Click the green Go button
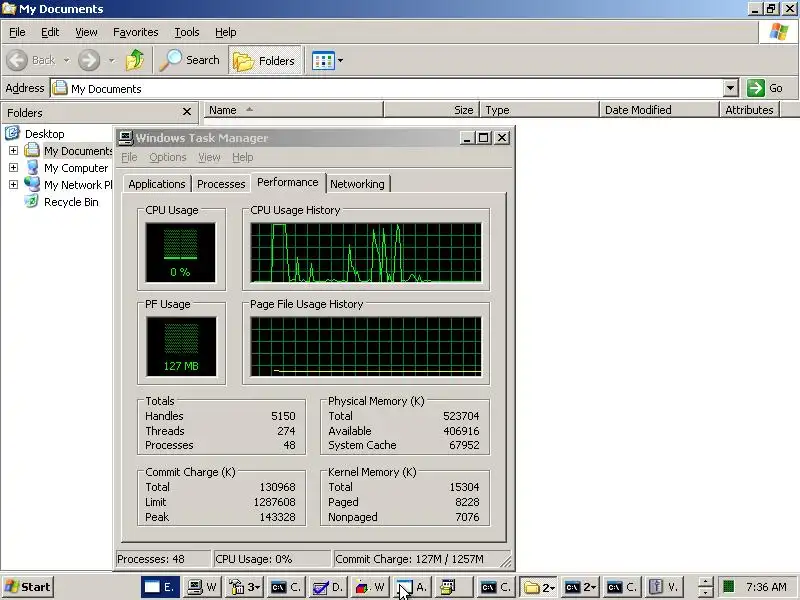This screenshot has height=600, width=800. tap(765, 88)
